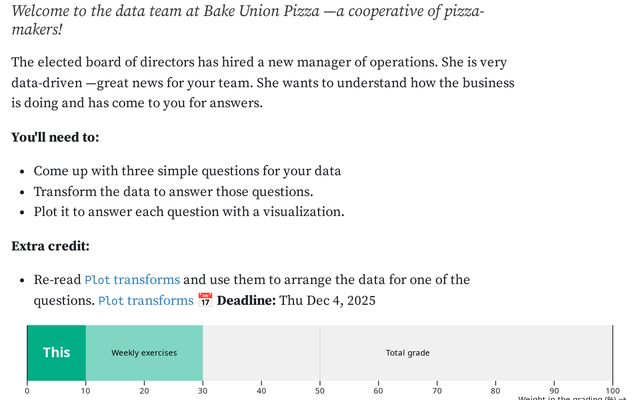Click the "Plot it to answer each question" bullet
The height and width of the screenshot is (400, 640).
coord(188,212)
